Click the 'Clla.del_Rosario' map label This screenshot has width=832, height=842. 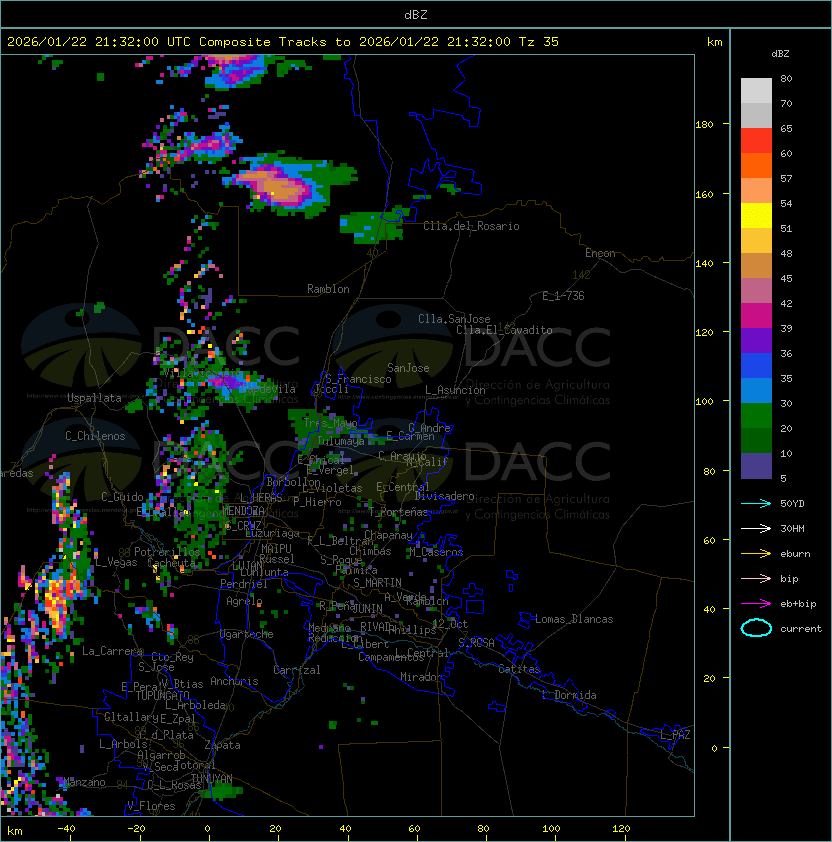pyautogui.click(x=471, y=226)
